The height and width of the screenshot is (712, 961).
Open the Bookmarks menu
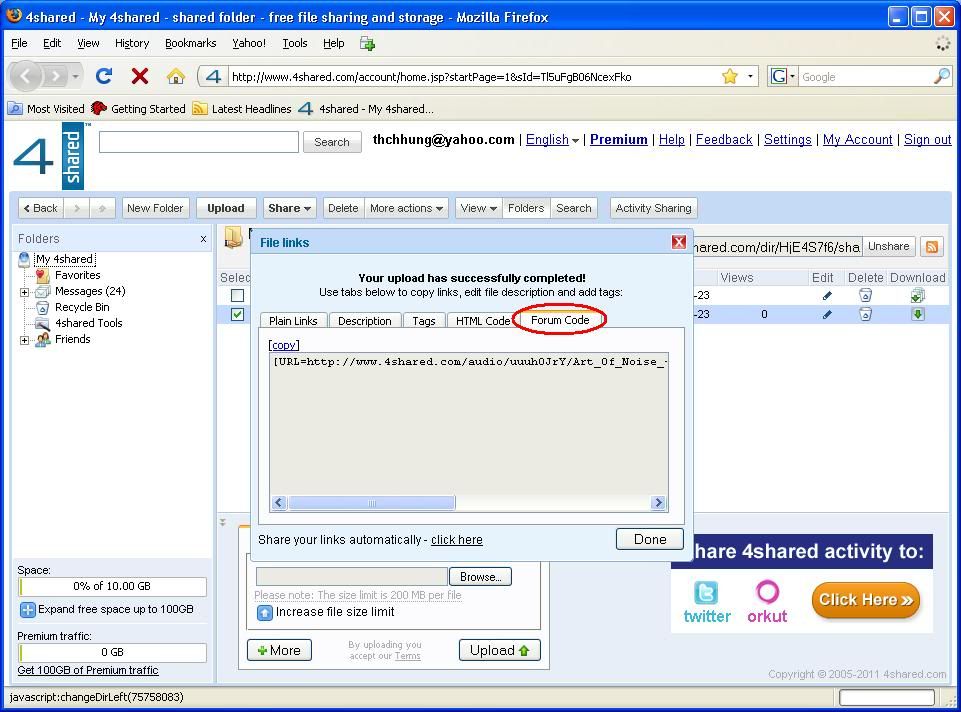[x=191, y=43]
